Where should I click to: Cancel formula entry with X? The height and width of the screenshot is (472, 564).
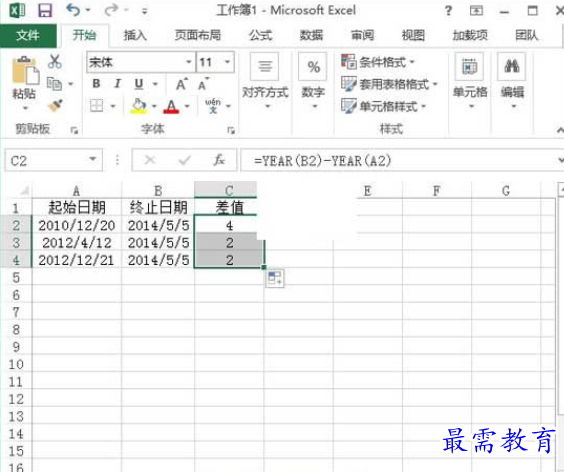click(x=150, y=160)
